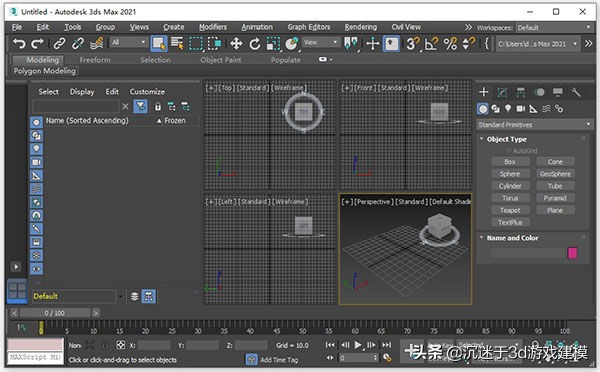This screenshot has width=600, height=372.
Task: Click the Undo arrow icon
Action: [19, 44]
